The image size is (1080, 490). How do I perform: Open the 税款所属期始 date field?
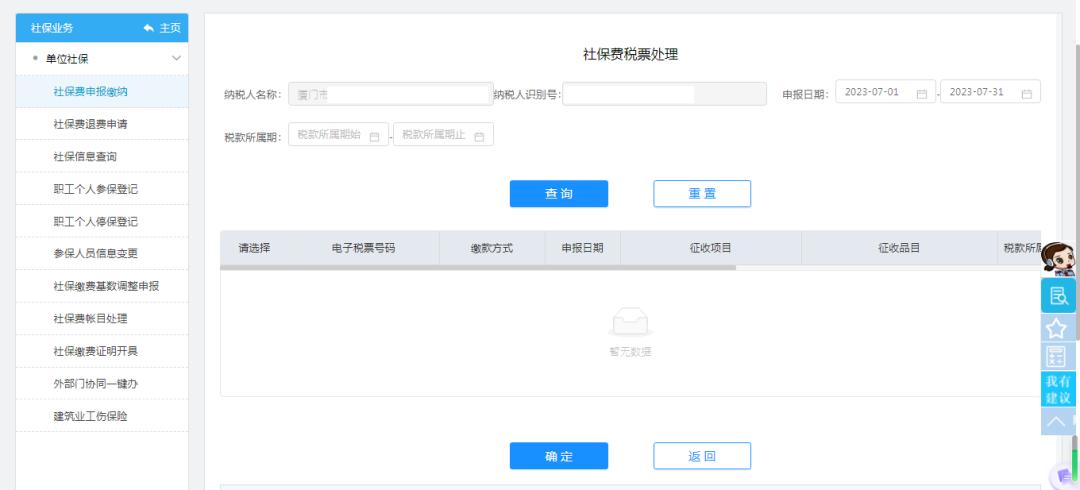[x=338, y=134]
